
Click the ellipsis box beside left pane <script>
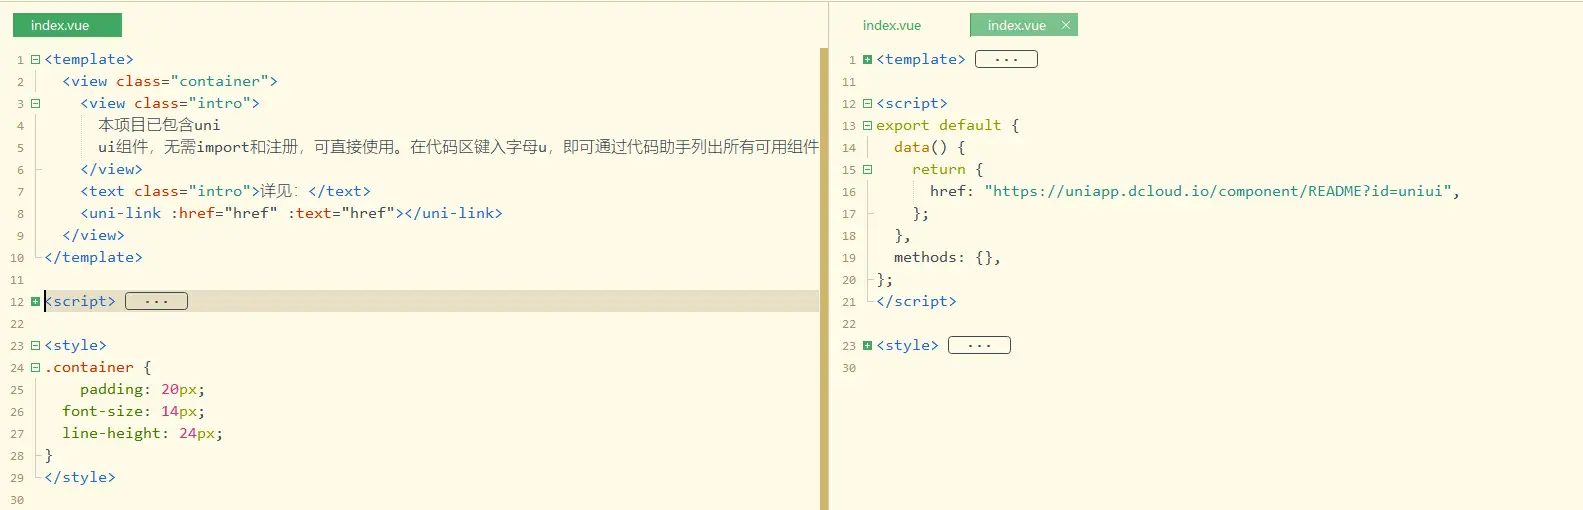(x=156, y=301)
